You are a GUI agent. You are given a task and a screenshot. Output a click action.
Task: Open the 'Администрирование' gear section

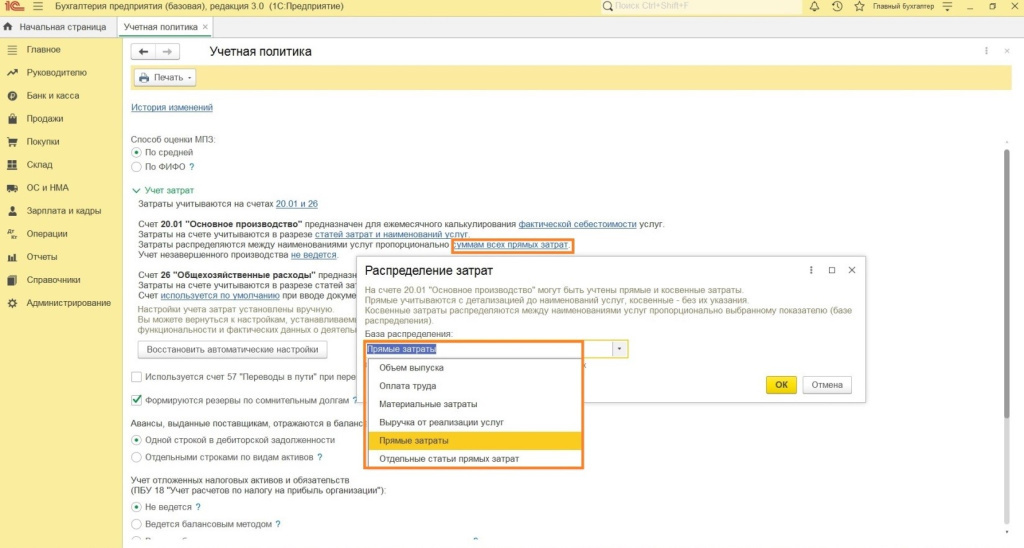(68, 303)
